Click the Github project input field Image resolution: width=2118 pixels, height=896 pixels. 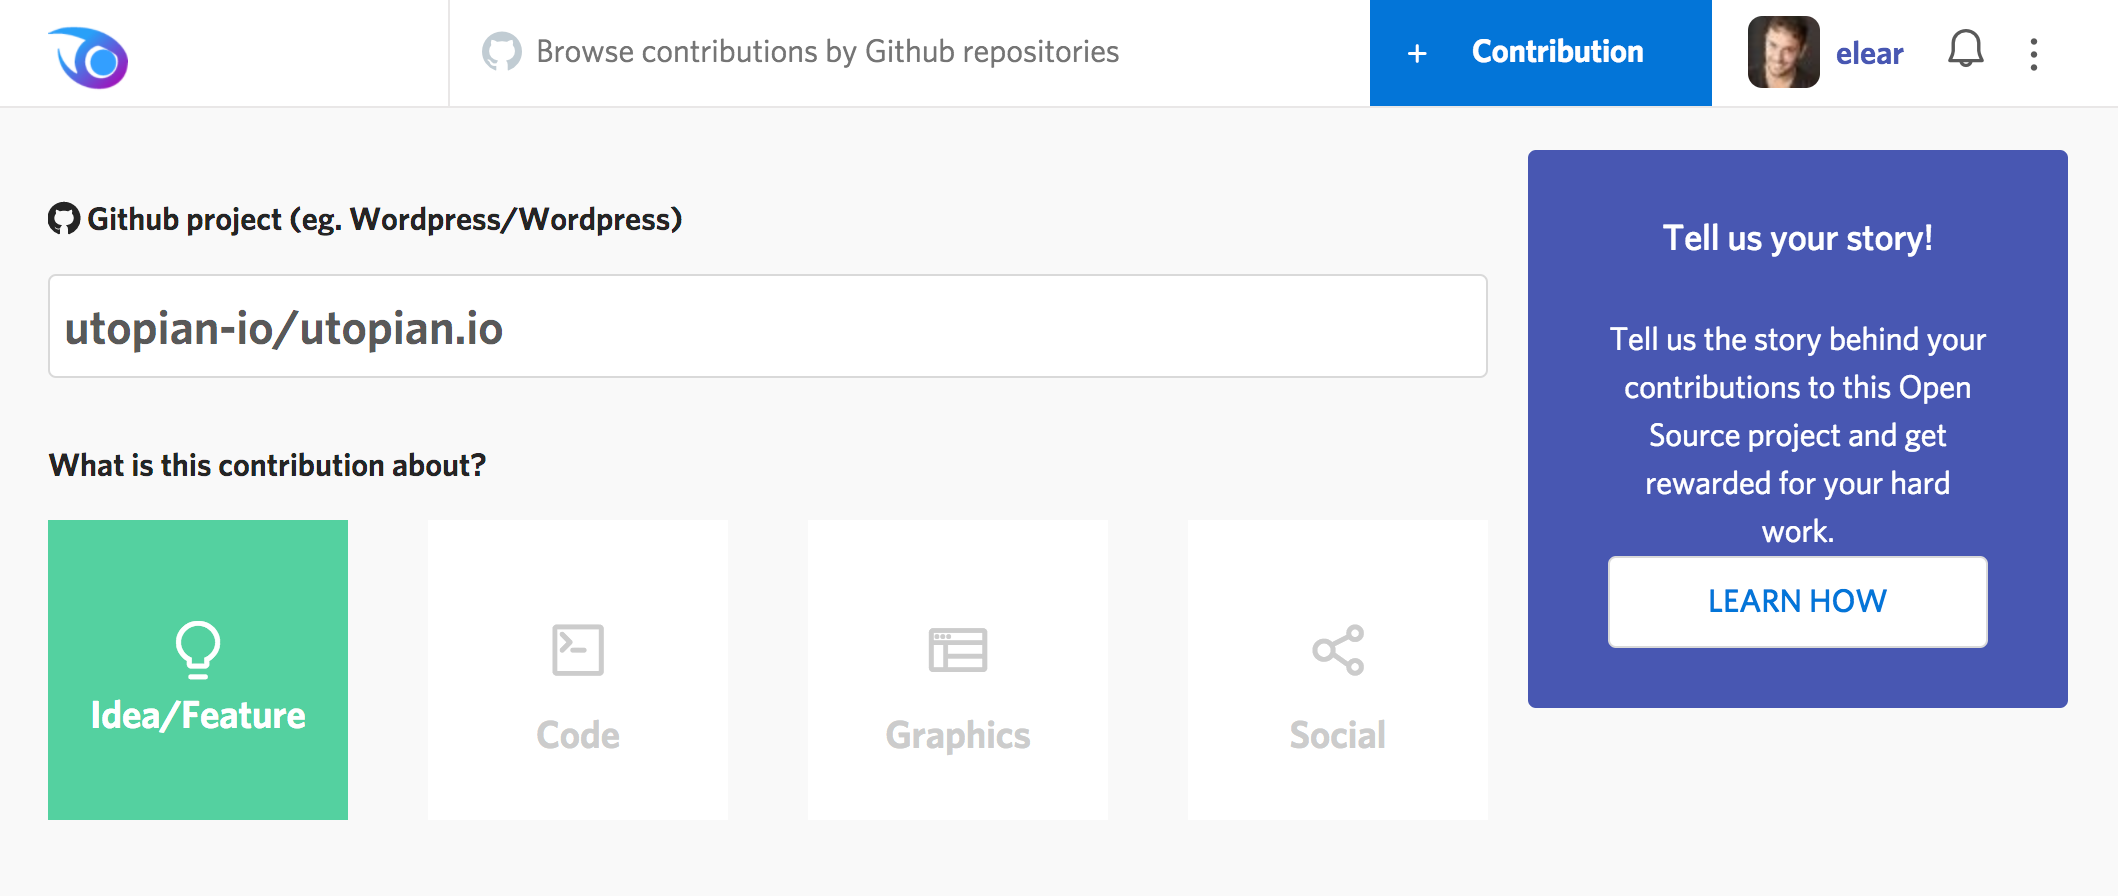click(768, 326)
